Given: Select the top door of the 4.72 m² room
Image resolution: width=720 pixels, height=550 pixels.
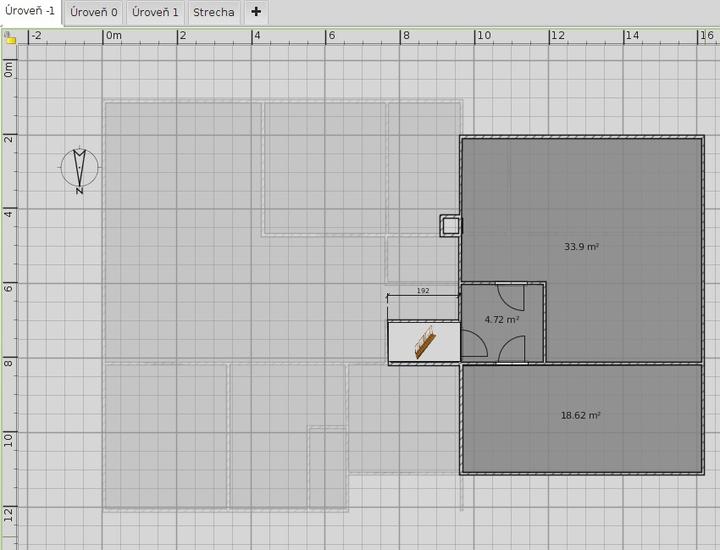Looking at the screenshot, I should click(x=511, y=297).
